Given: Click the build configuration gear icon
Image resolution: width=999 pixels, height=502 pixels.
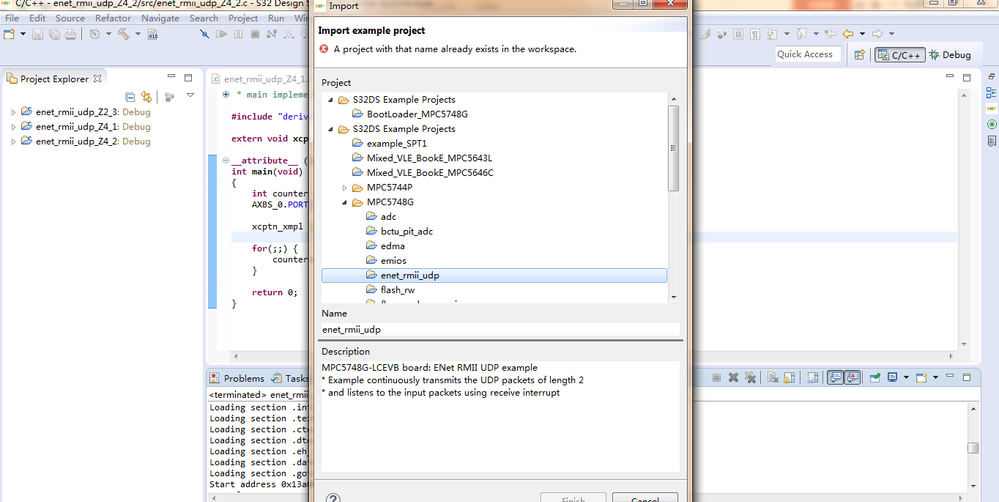Looking at the screenshot, I should tap(94, 34).
